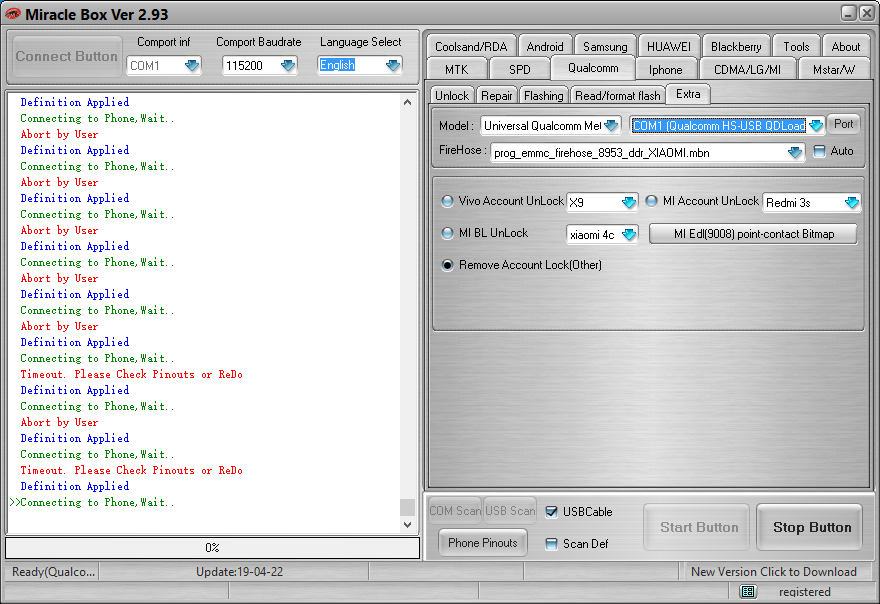This screenshot has height=604, width=880.
Task: Click New Version Click to Download
Action: coord(773,572)
